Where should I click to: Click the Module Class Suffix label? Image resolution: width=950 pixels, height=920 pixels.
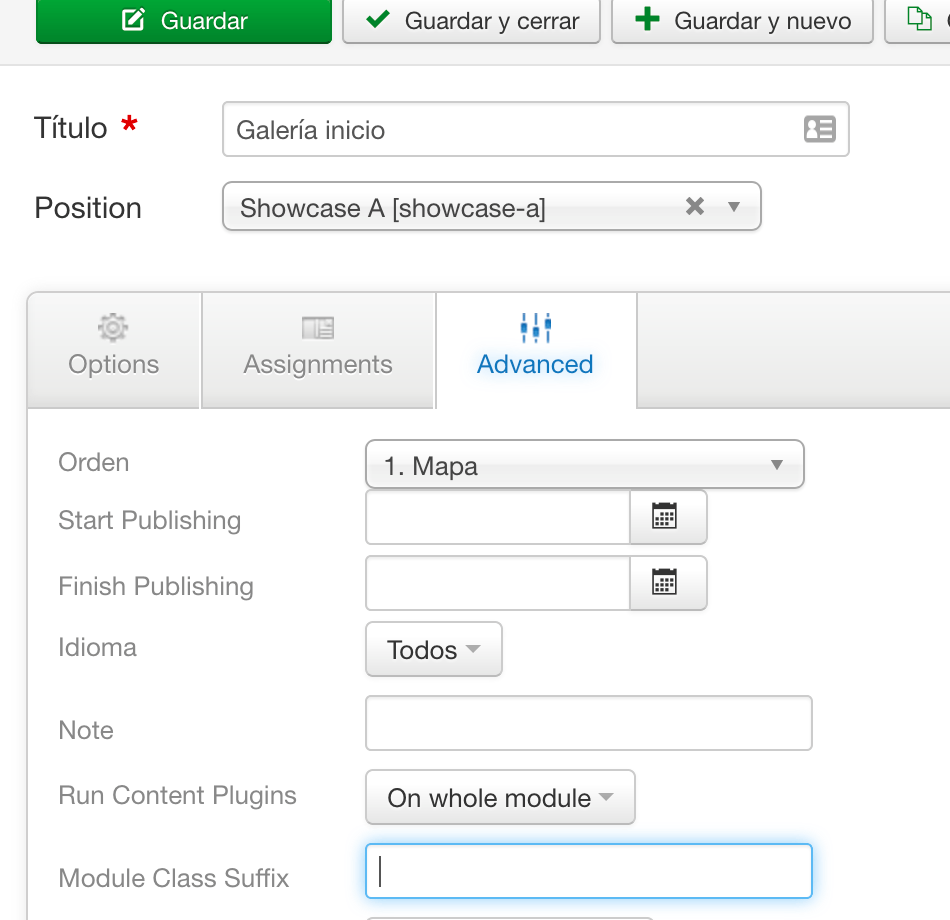click(x=174, y=878)
